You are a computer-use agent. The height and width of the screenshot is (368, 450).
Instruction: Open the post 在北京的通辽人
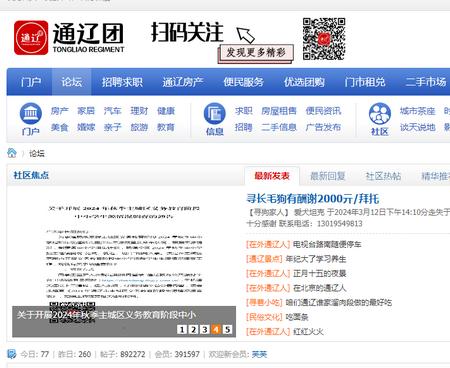point(320,288)
